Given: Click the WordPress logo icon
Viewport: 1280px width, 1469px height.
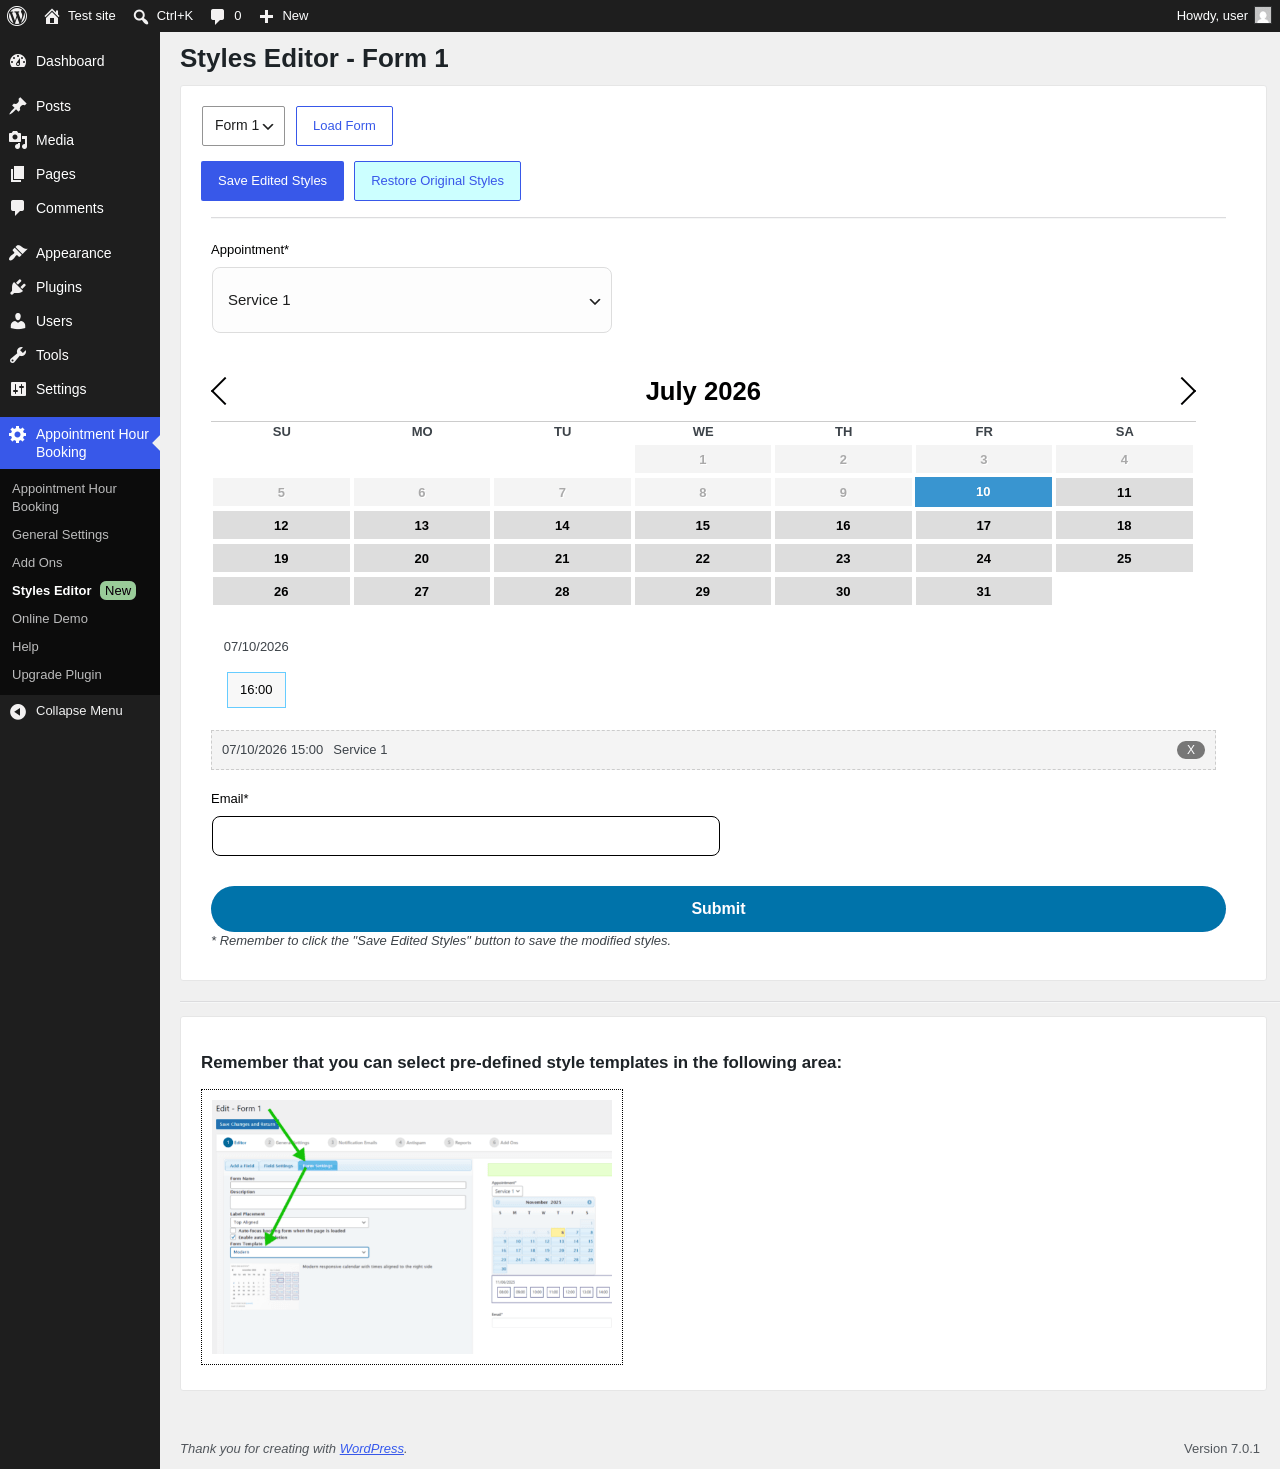Looking at the screenshot, I should coord(17,16).
